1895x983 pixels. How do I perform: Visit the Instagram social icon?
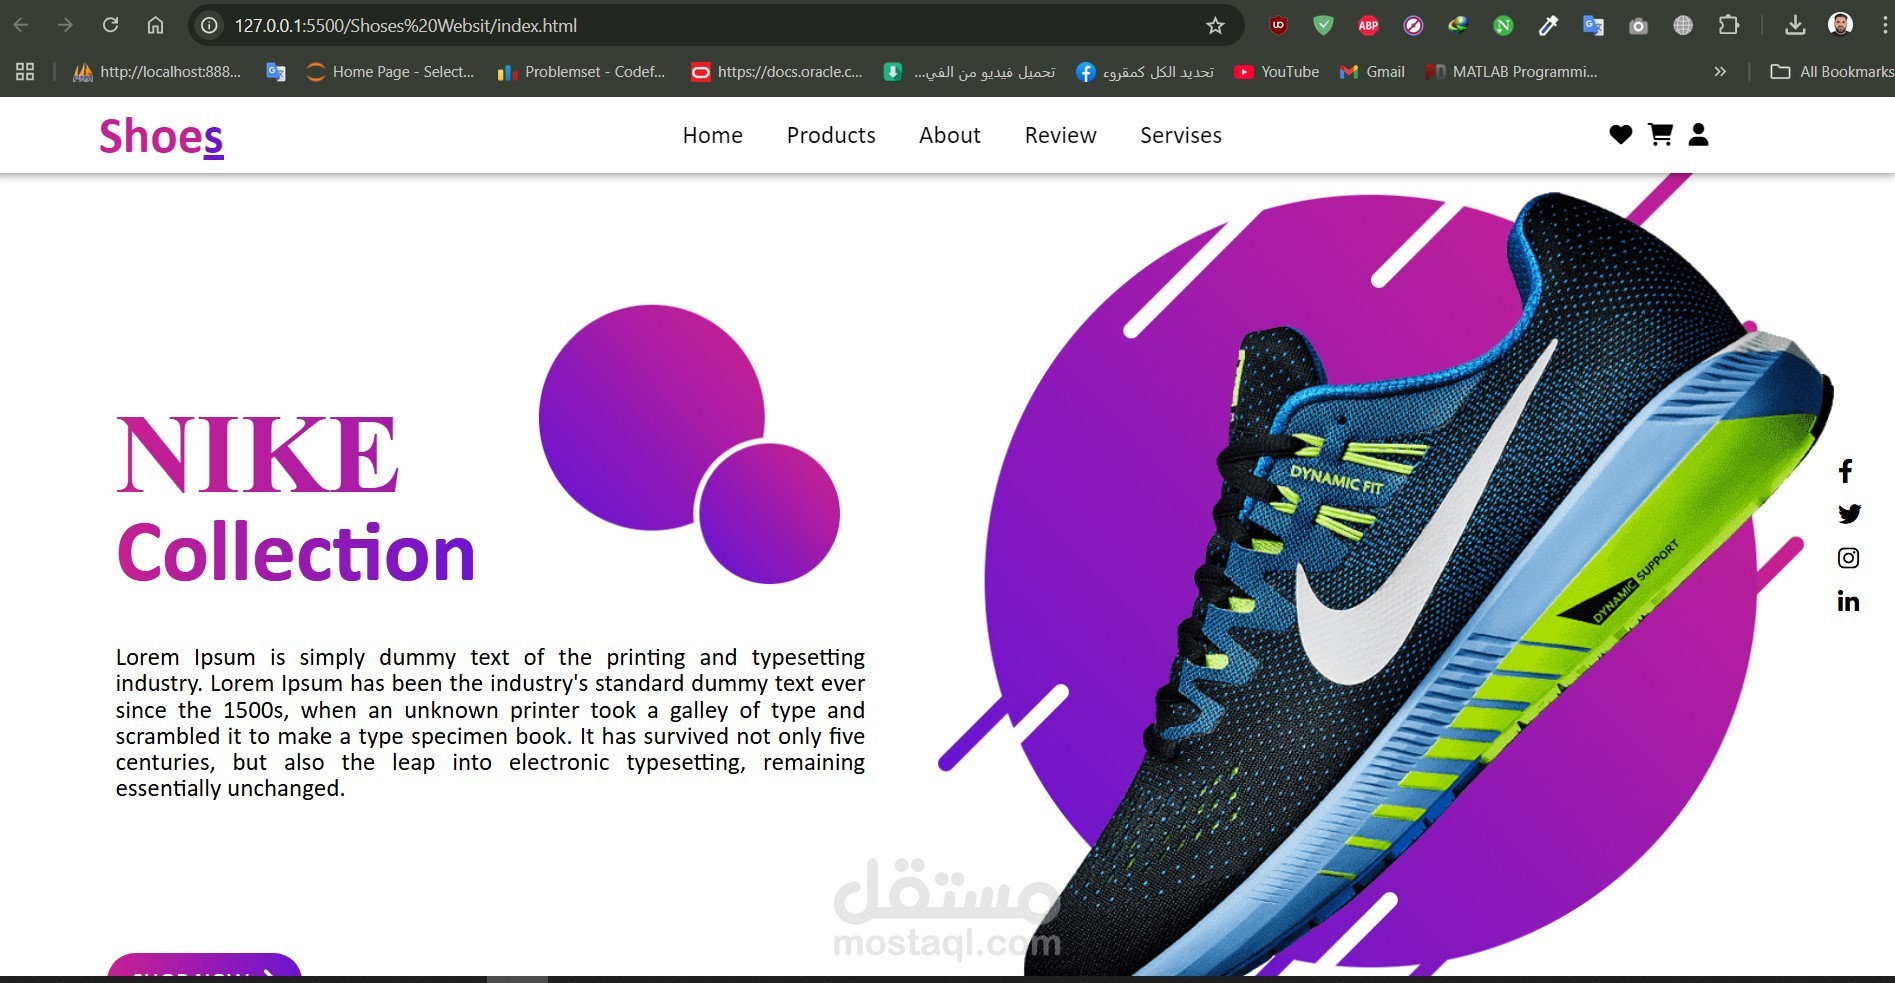[1848, 557]
